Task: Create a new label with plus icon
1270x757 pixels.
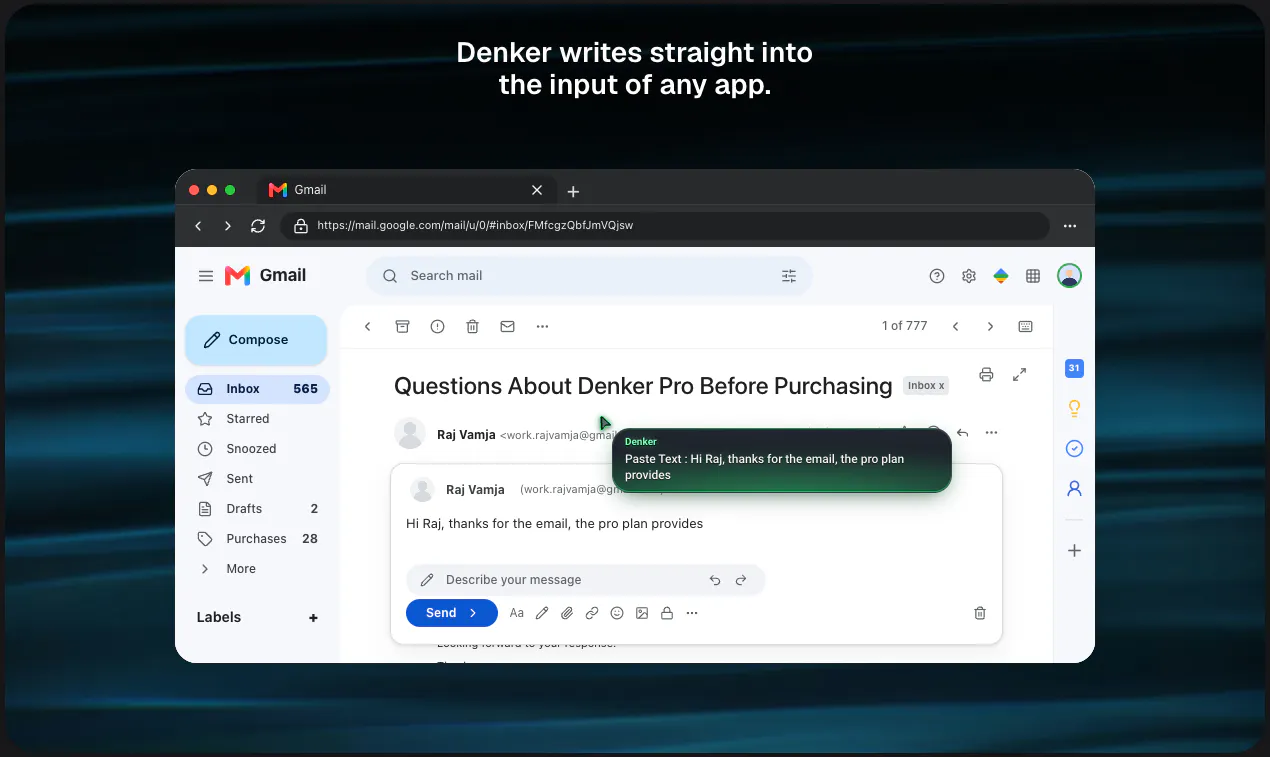Action: coord(313,618)
